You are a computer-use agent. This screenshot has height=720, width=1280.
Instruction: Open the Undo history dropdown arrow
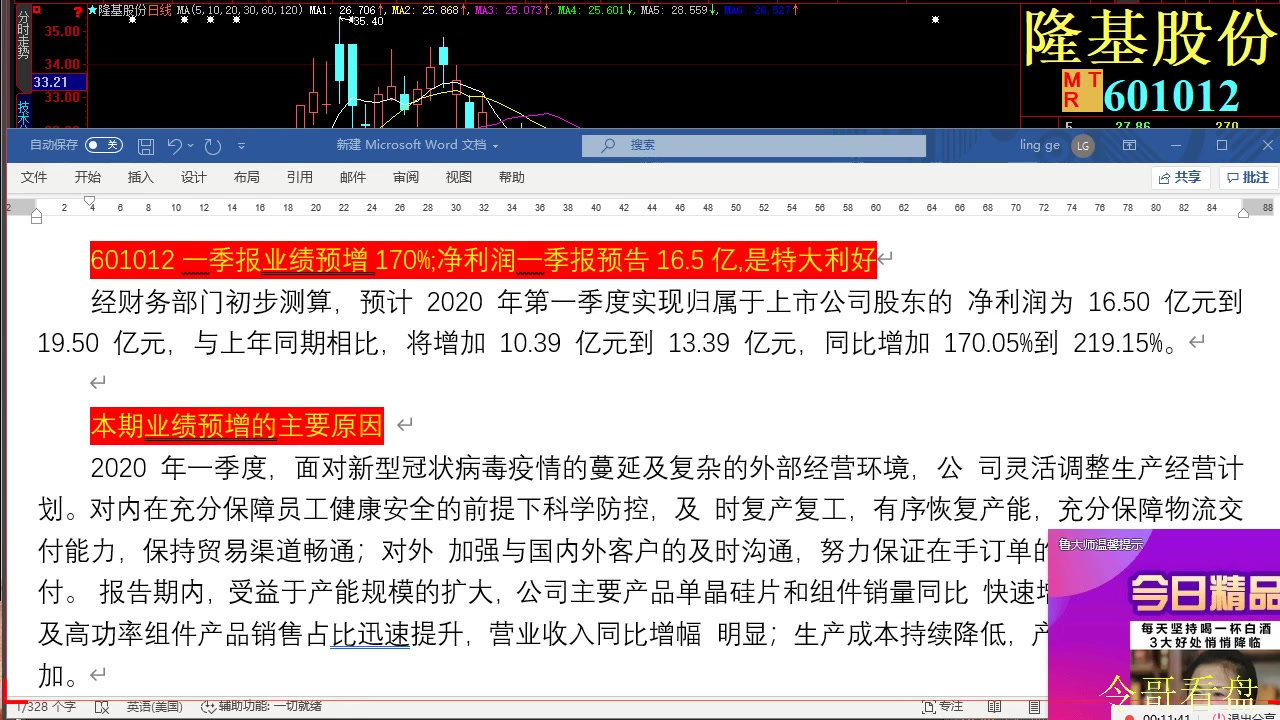click(x=190, y=146)
